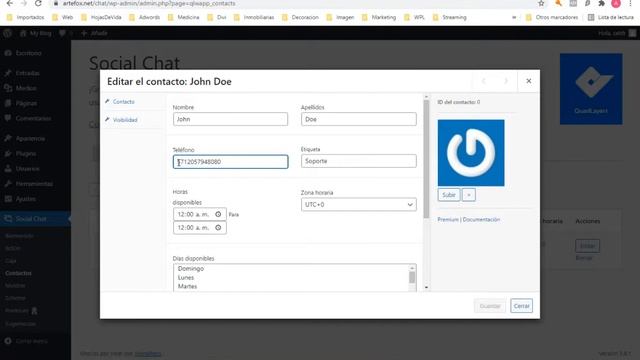
Task: Click the Teléfono number field
Action: pyautogui.click(x=230, y=162)
